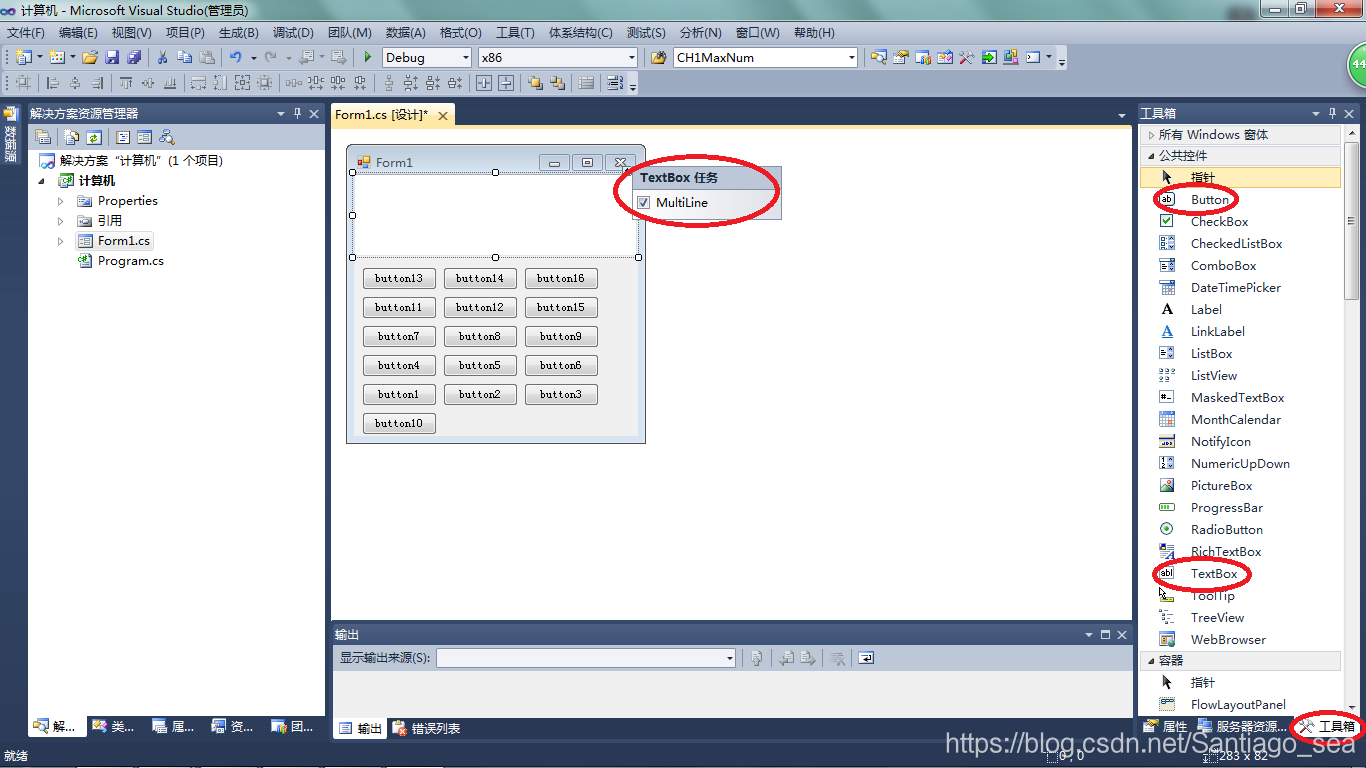Undo the last action
Image resolution: width=1366 pixels, height=768 pixels.
tap(235, 57)
